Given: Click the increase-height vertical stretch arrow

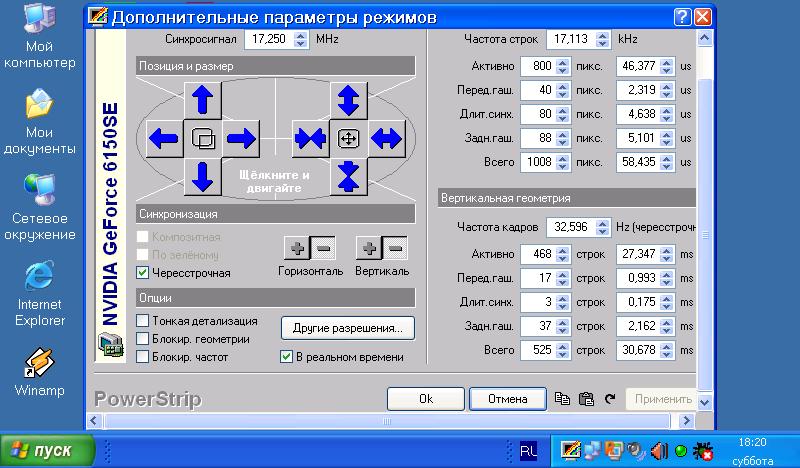Looking at the screenshot, I should [348, 100].
